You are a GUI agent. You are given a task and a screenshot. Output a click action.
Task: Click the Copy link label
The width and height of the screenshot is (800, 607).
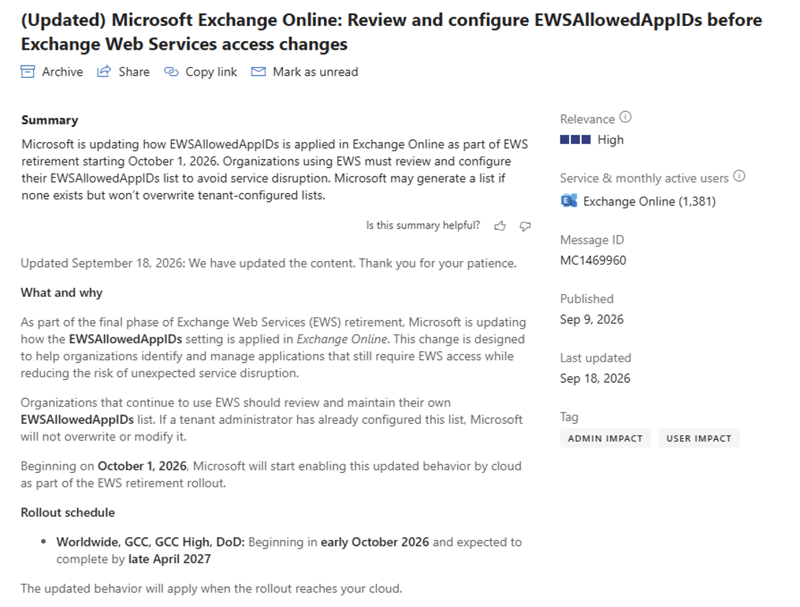[211, 72]
